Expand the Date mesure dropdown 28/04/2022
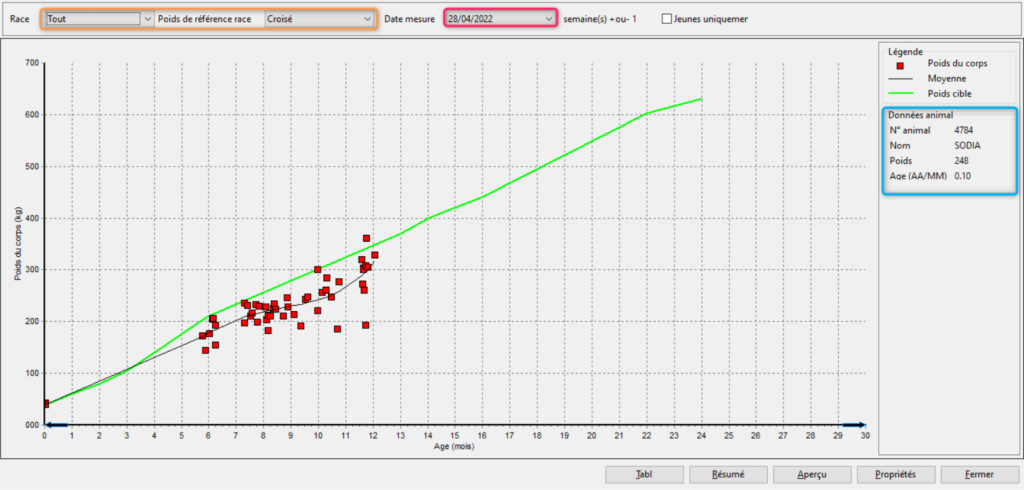The height and width of the screenshot is (490, 1024). (x=549, y=19)
